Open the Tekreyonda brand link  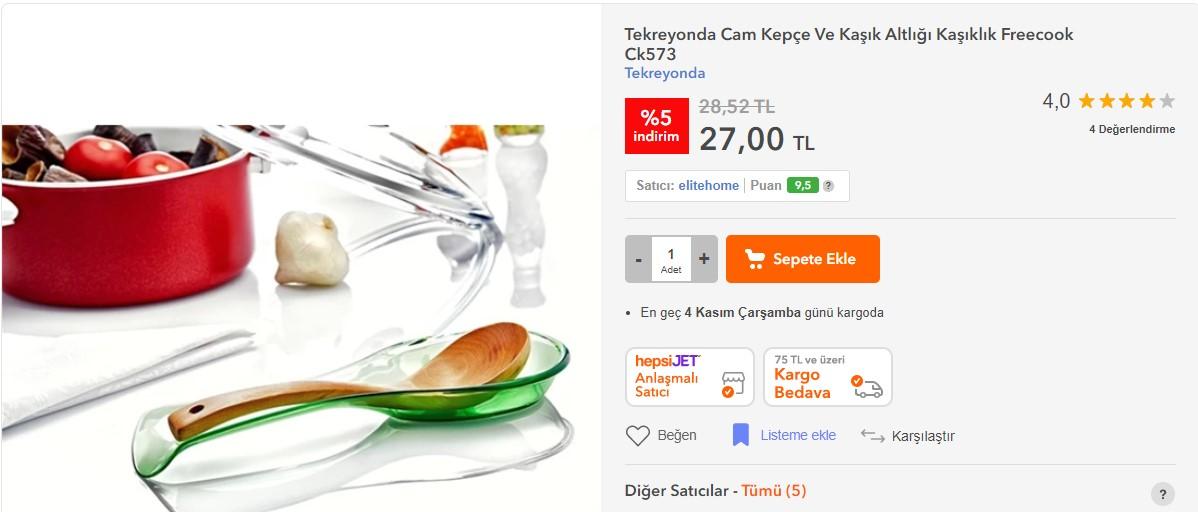tap(665, 73)
